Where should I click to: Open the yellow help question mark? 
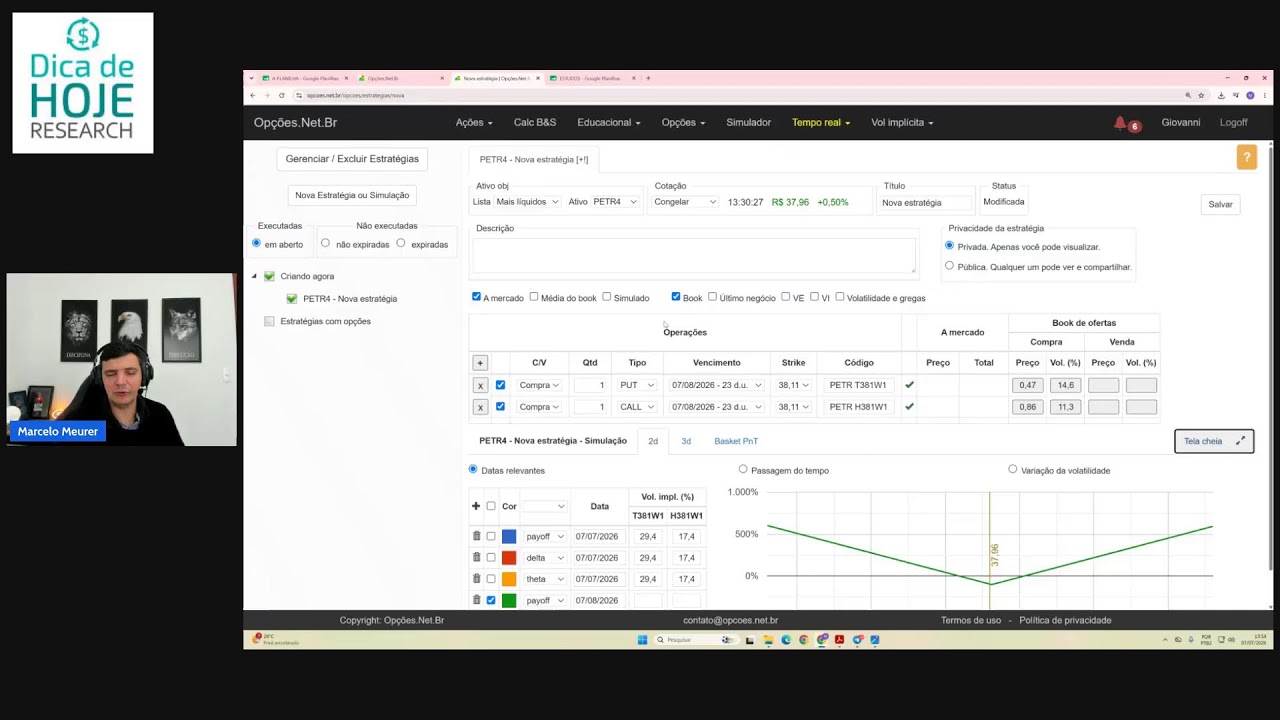click(1246, 157)
